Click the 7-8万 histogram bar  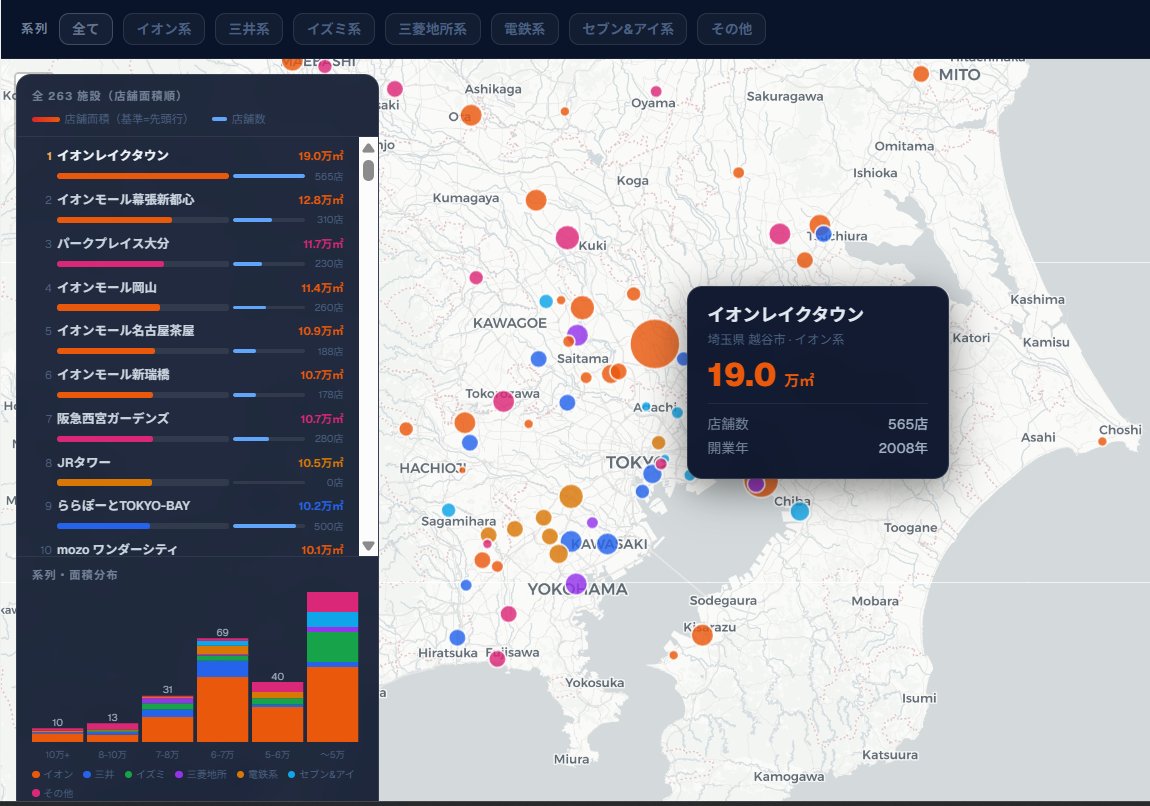pos(167,719)
